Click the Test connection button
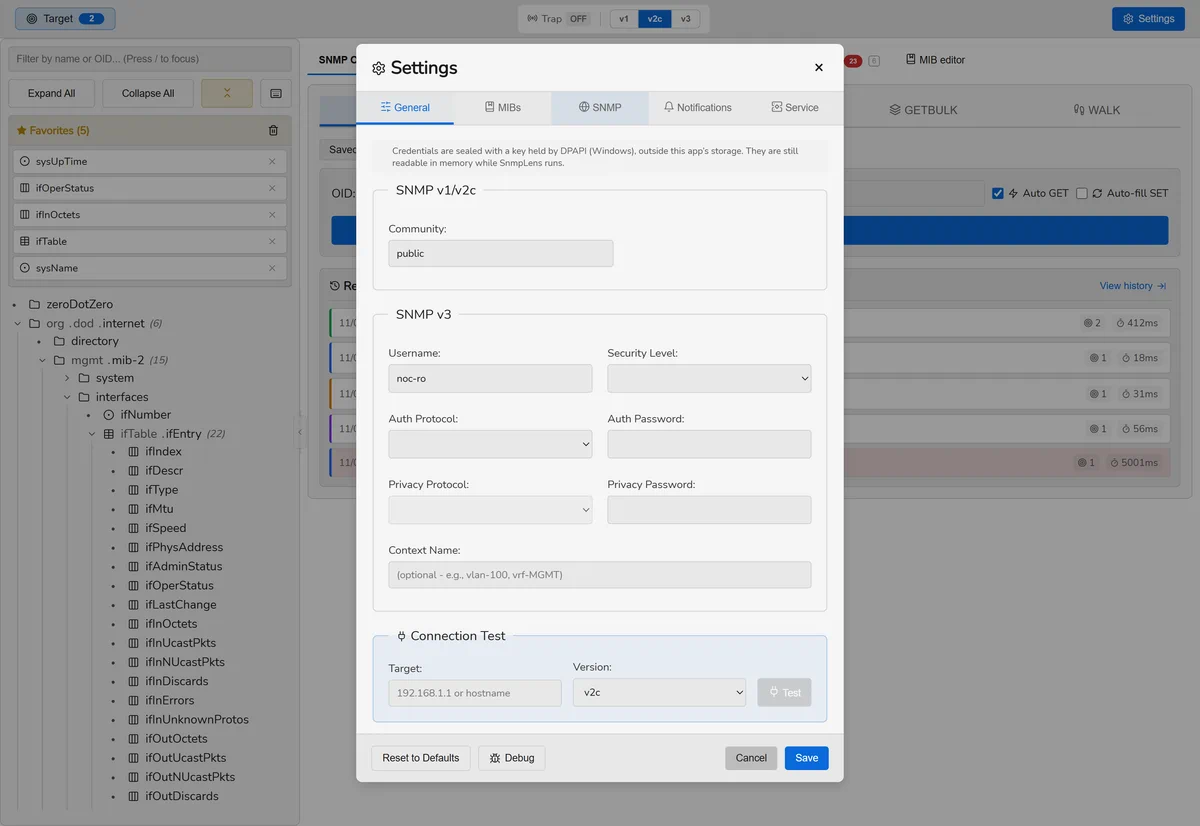The image size is (1200, 826). 784,692
